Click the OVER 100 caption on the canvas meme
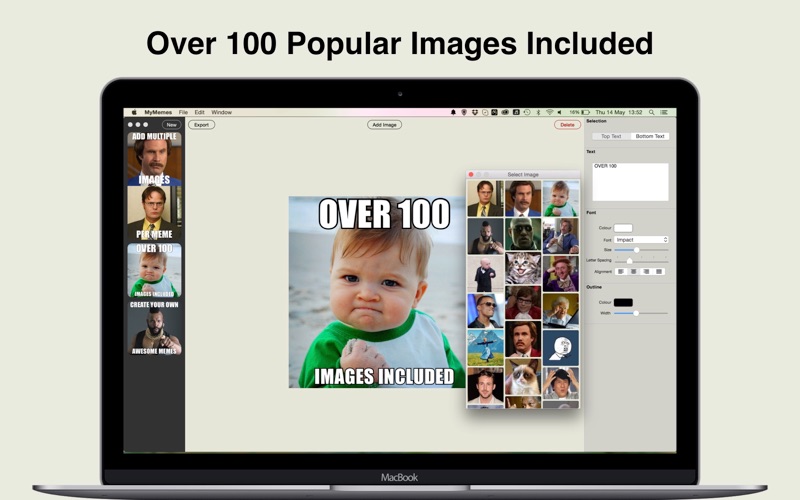Screen dimensions: 800x500 coord(384,214)
